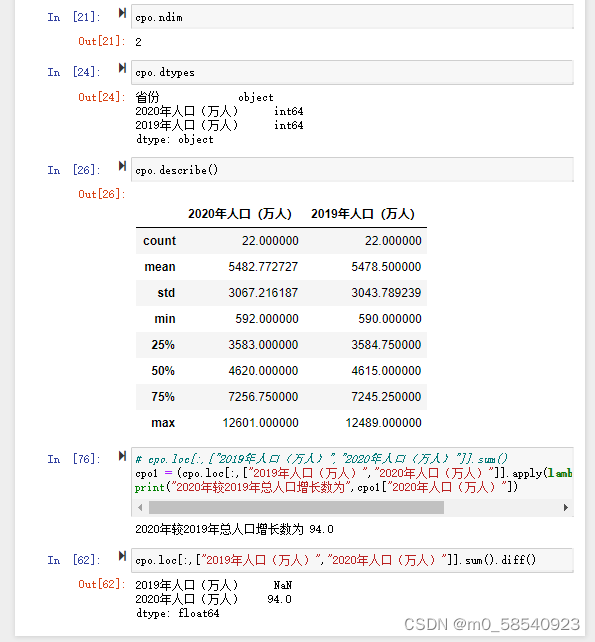Run the cell In [76] with print statement
The width and height of the screenshot is (595, 642).
tap(122, 456)
